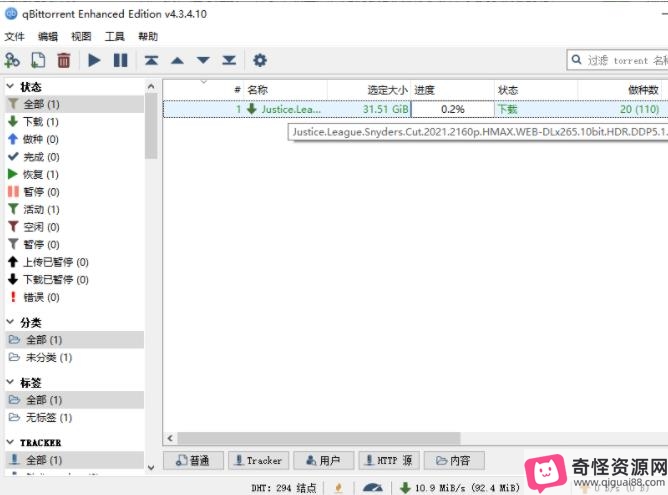Sort by the 选定大小 column header
668x495 pixels.
point(369,90)
